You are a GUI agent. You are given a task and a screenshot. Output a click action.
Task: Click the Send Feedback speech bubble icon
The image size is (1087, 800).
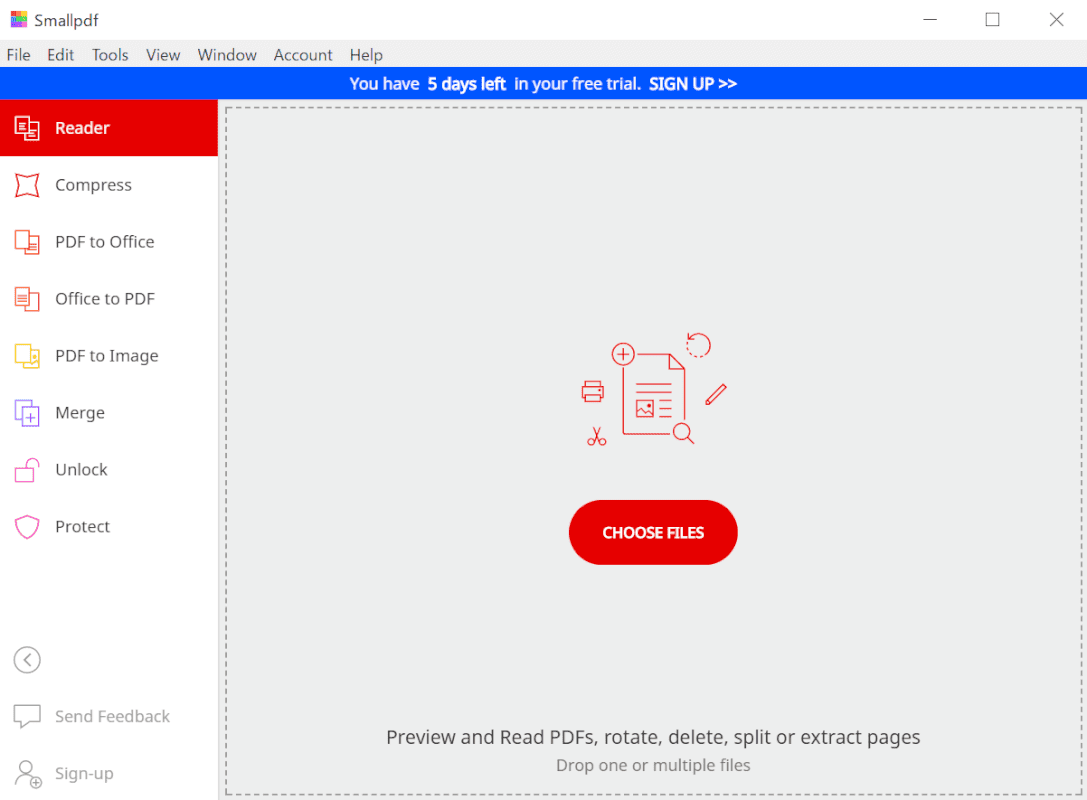coord(27,716)
